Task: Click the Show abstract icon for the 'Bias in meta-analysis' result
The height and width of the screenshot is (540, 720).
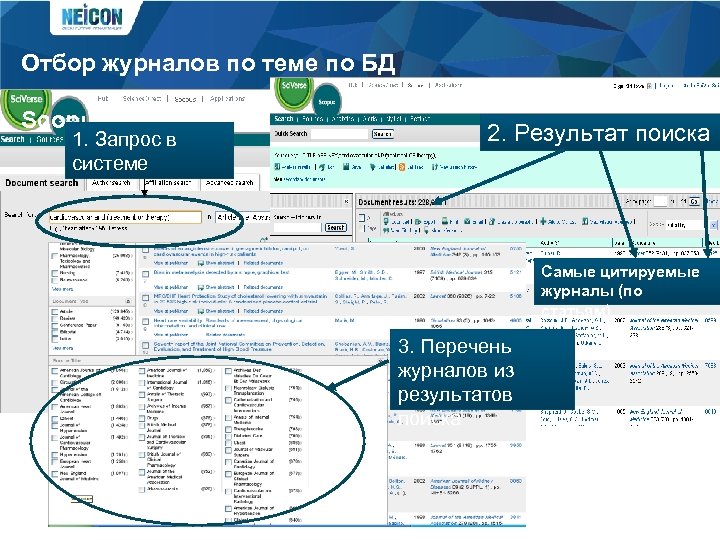Action: 201,287
